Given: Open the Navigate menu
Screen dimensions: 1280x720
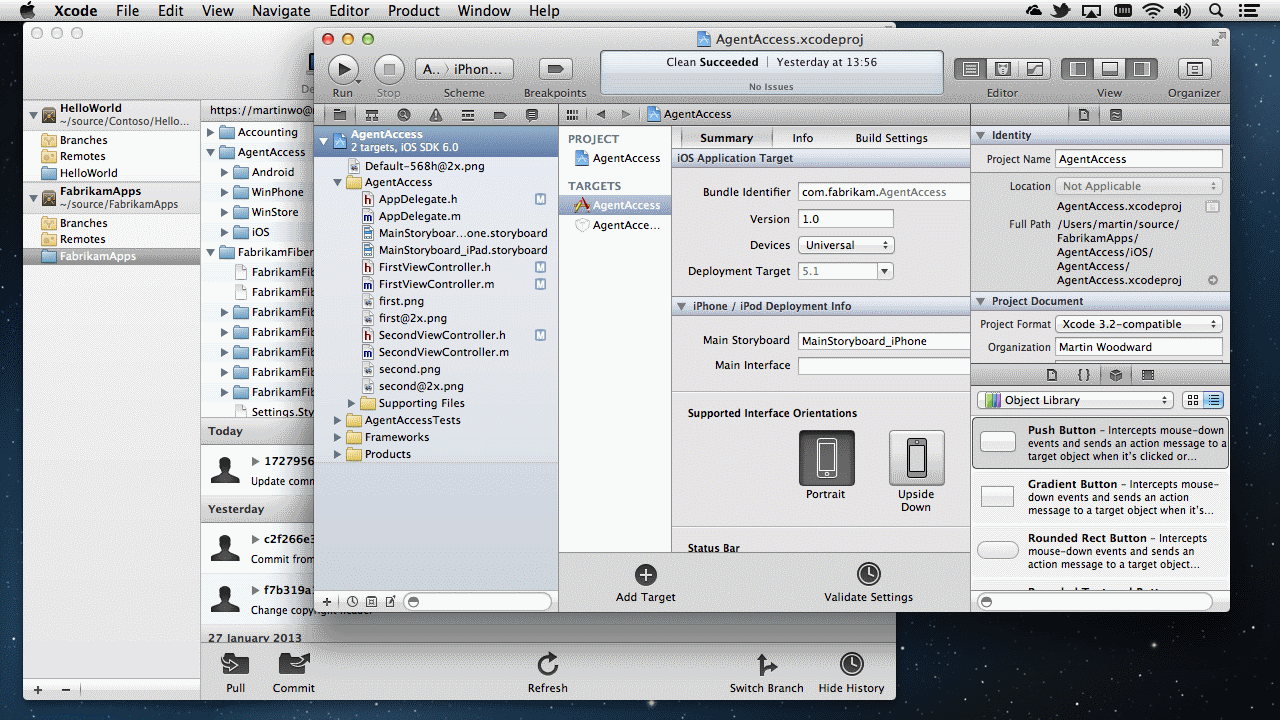Looking at the screenshot, I should point(281,11).
